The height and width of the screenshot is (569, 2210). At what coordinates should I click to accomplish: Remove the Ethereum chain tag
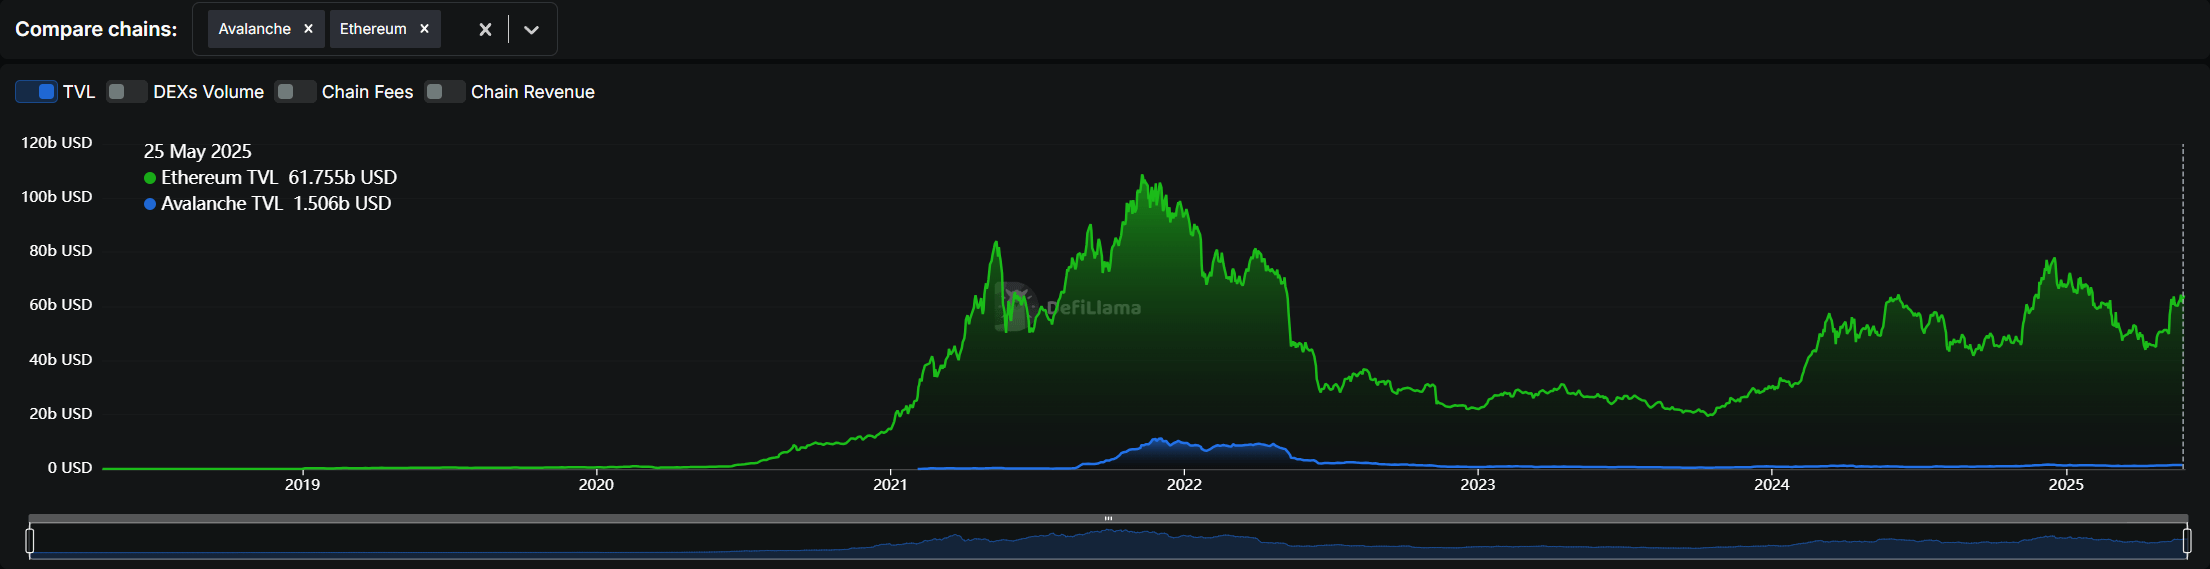(424, 29)
